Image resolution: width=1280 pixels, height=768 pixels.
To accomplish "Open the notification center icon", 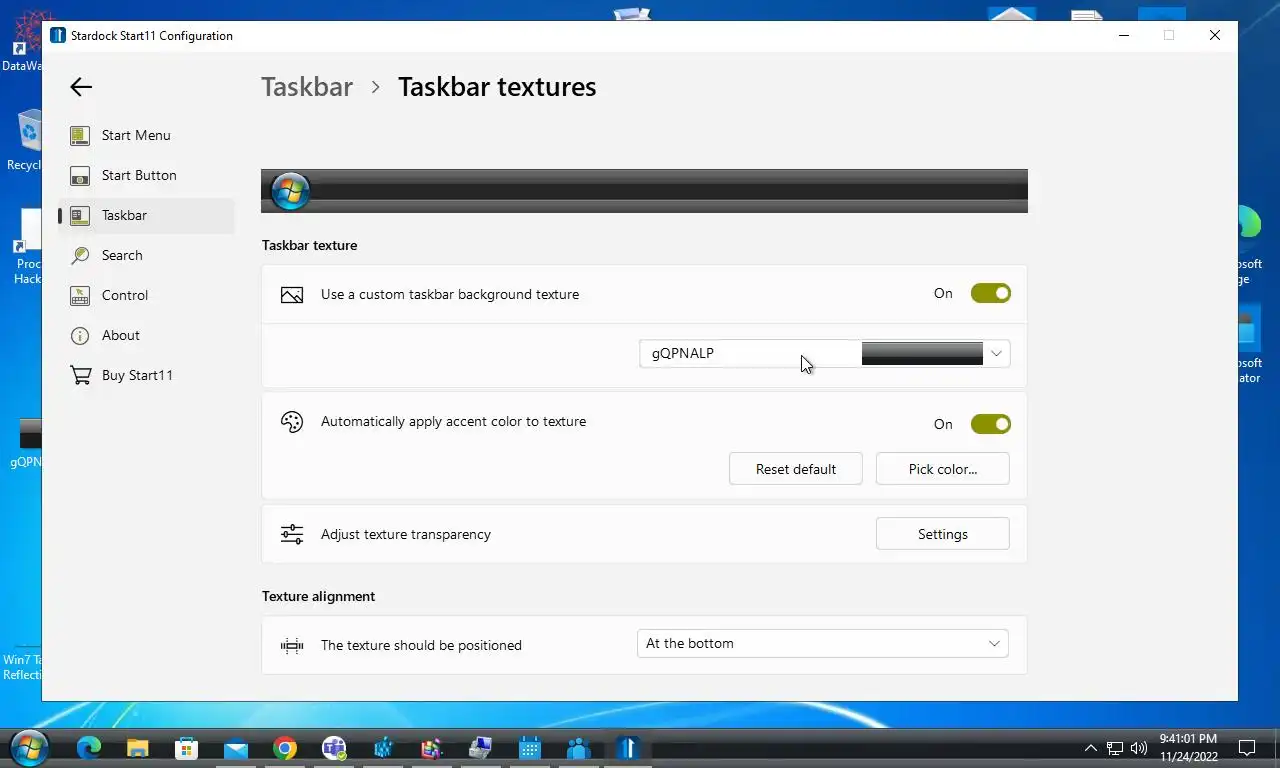I will point(1247,748).
